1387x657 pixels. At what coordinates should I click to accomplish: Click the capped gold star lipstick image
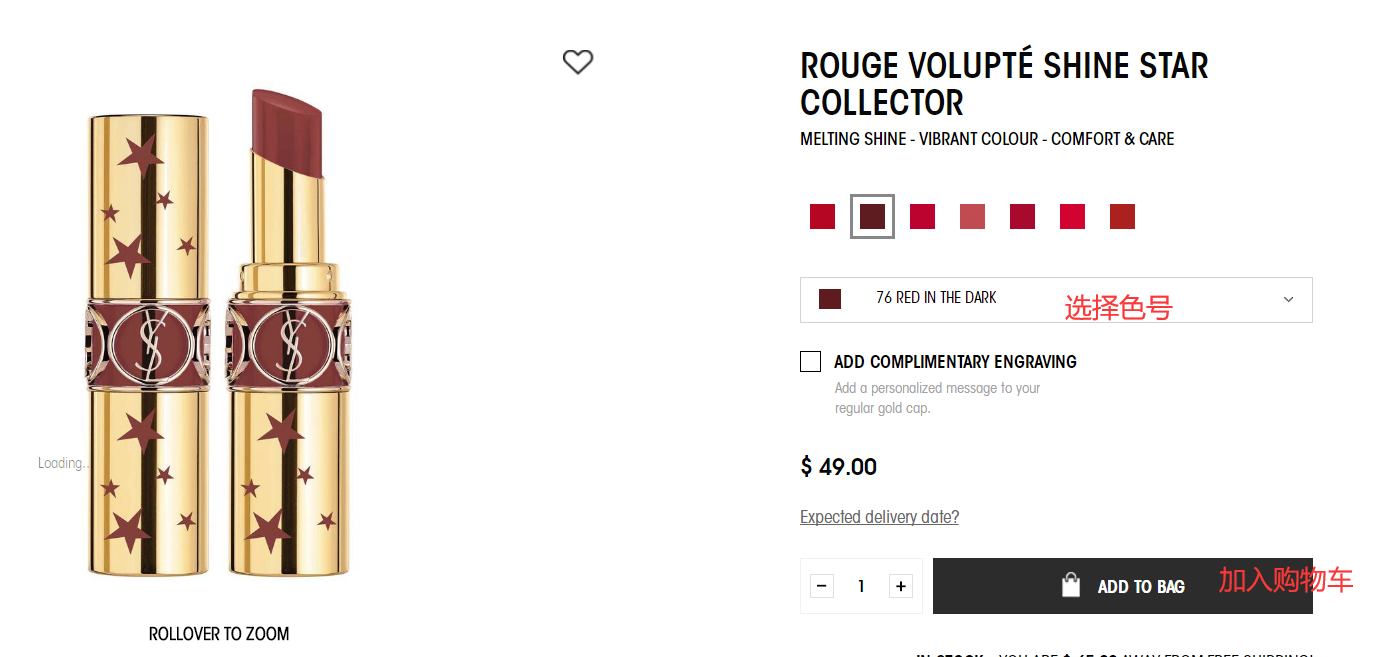pos(148,345)
